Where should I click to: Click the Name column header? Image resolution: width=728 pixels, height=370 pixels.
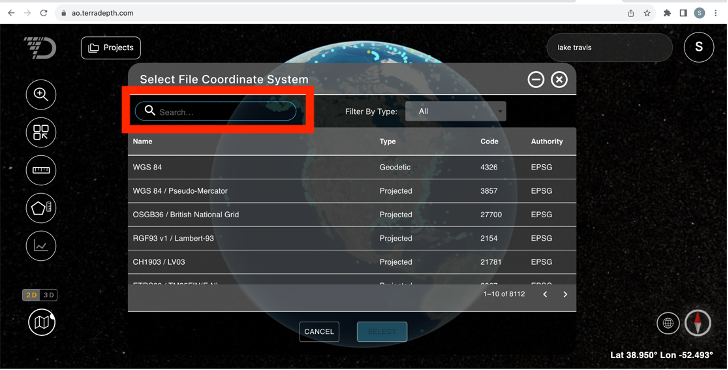[x=143, y=141]
